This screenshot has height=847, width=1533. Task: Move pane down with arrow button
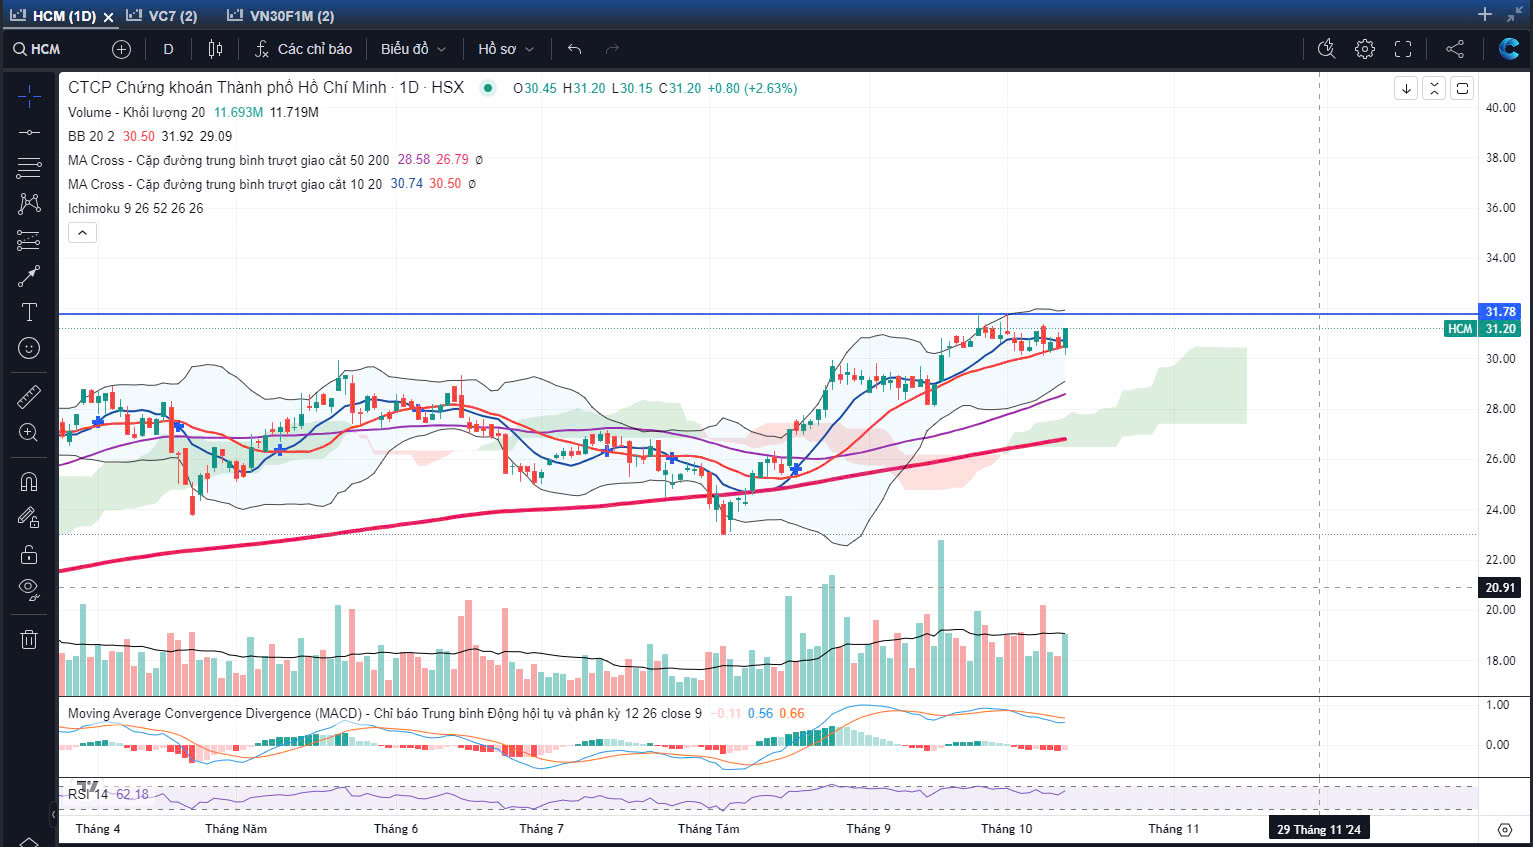click(1406, 88)
